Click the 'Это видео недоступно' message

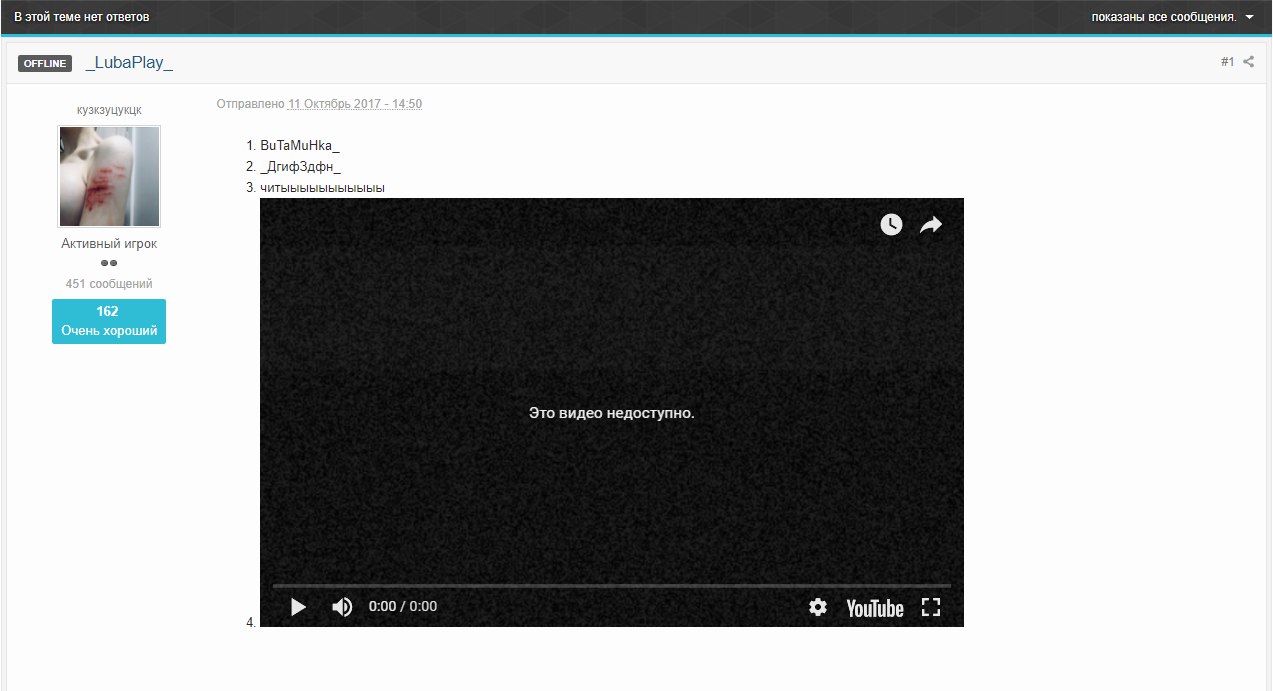pos(611,413)
